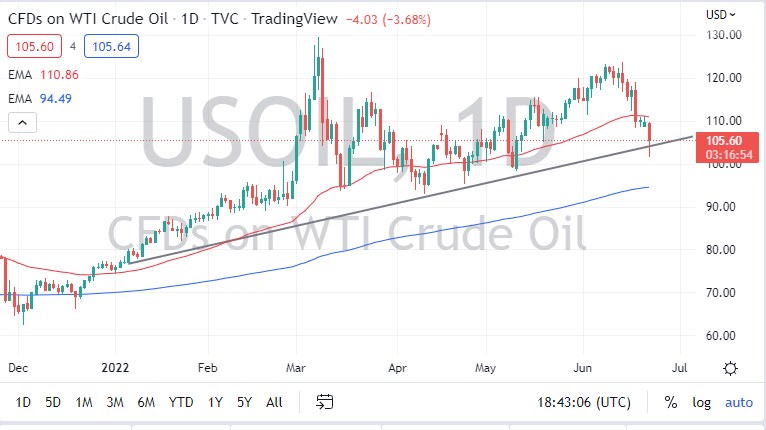Toggle auto scale mode

coord(738,402)
